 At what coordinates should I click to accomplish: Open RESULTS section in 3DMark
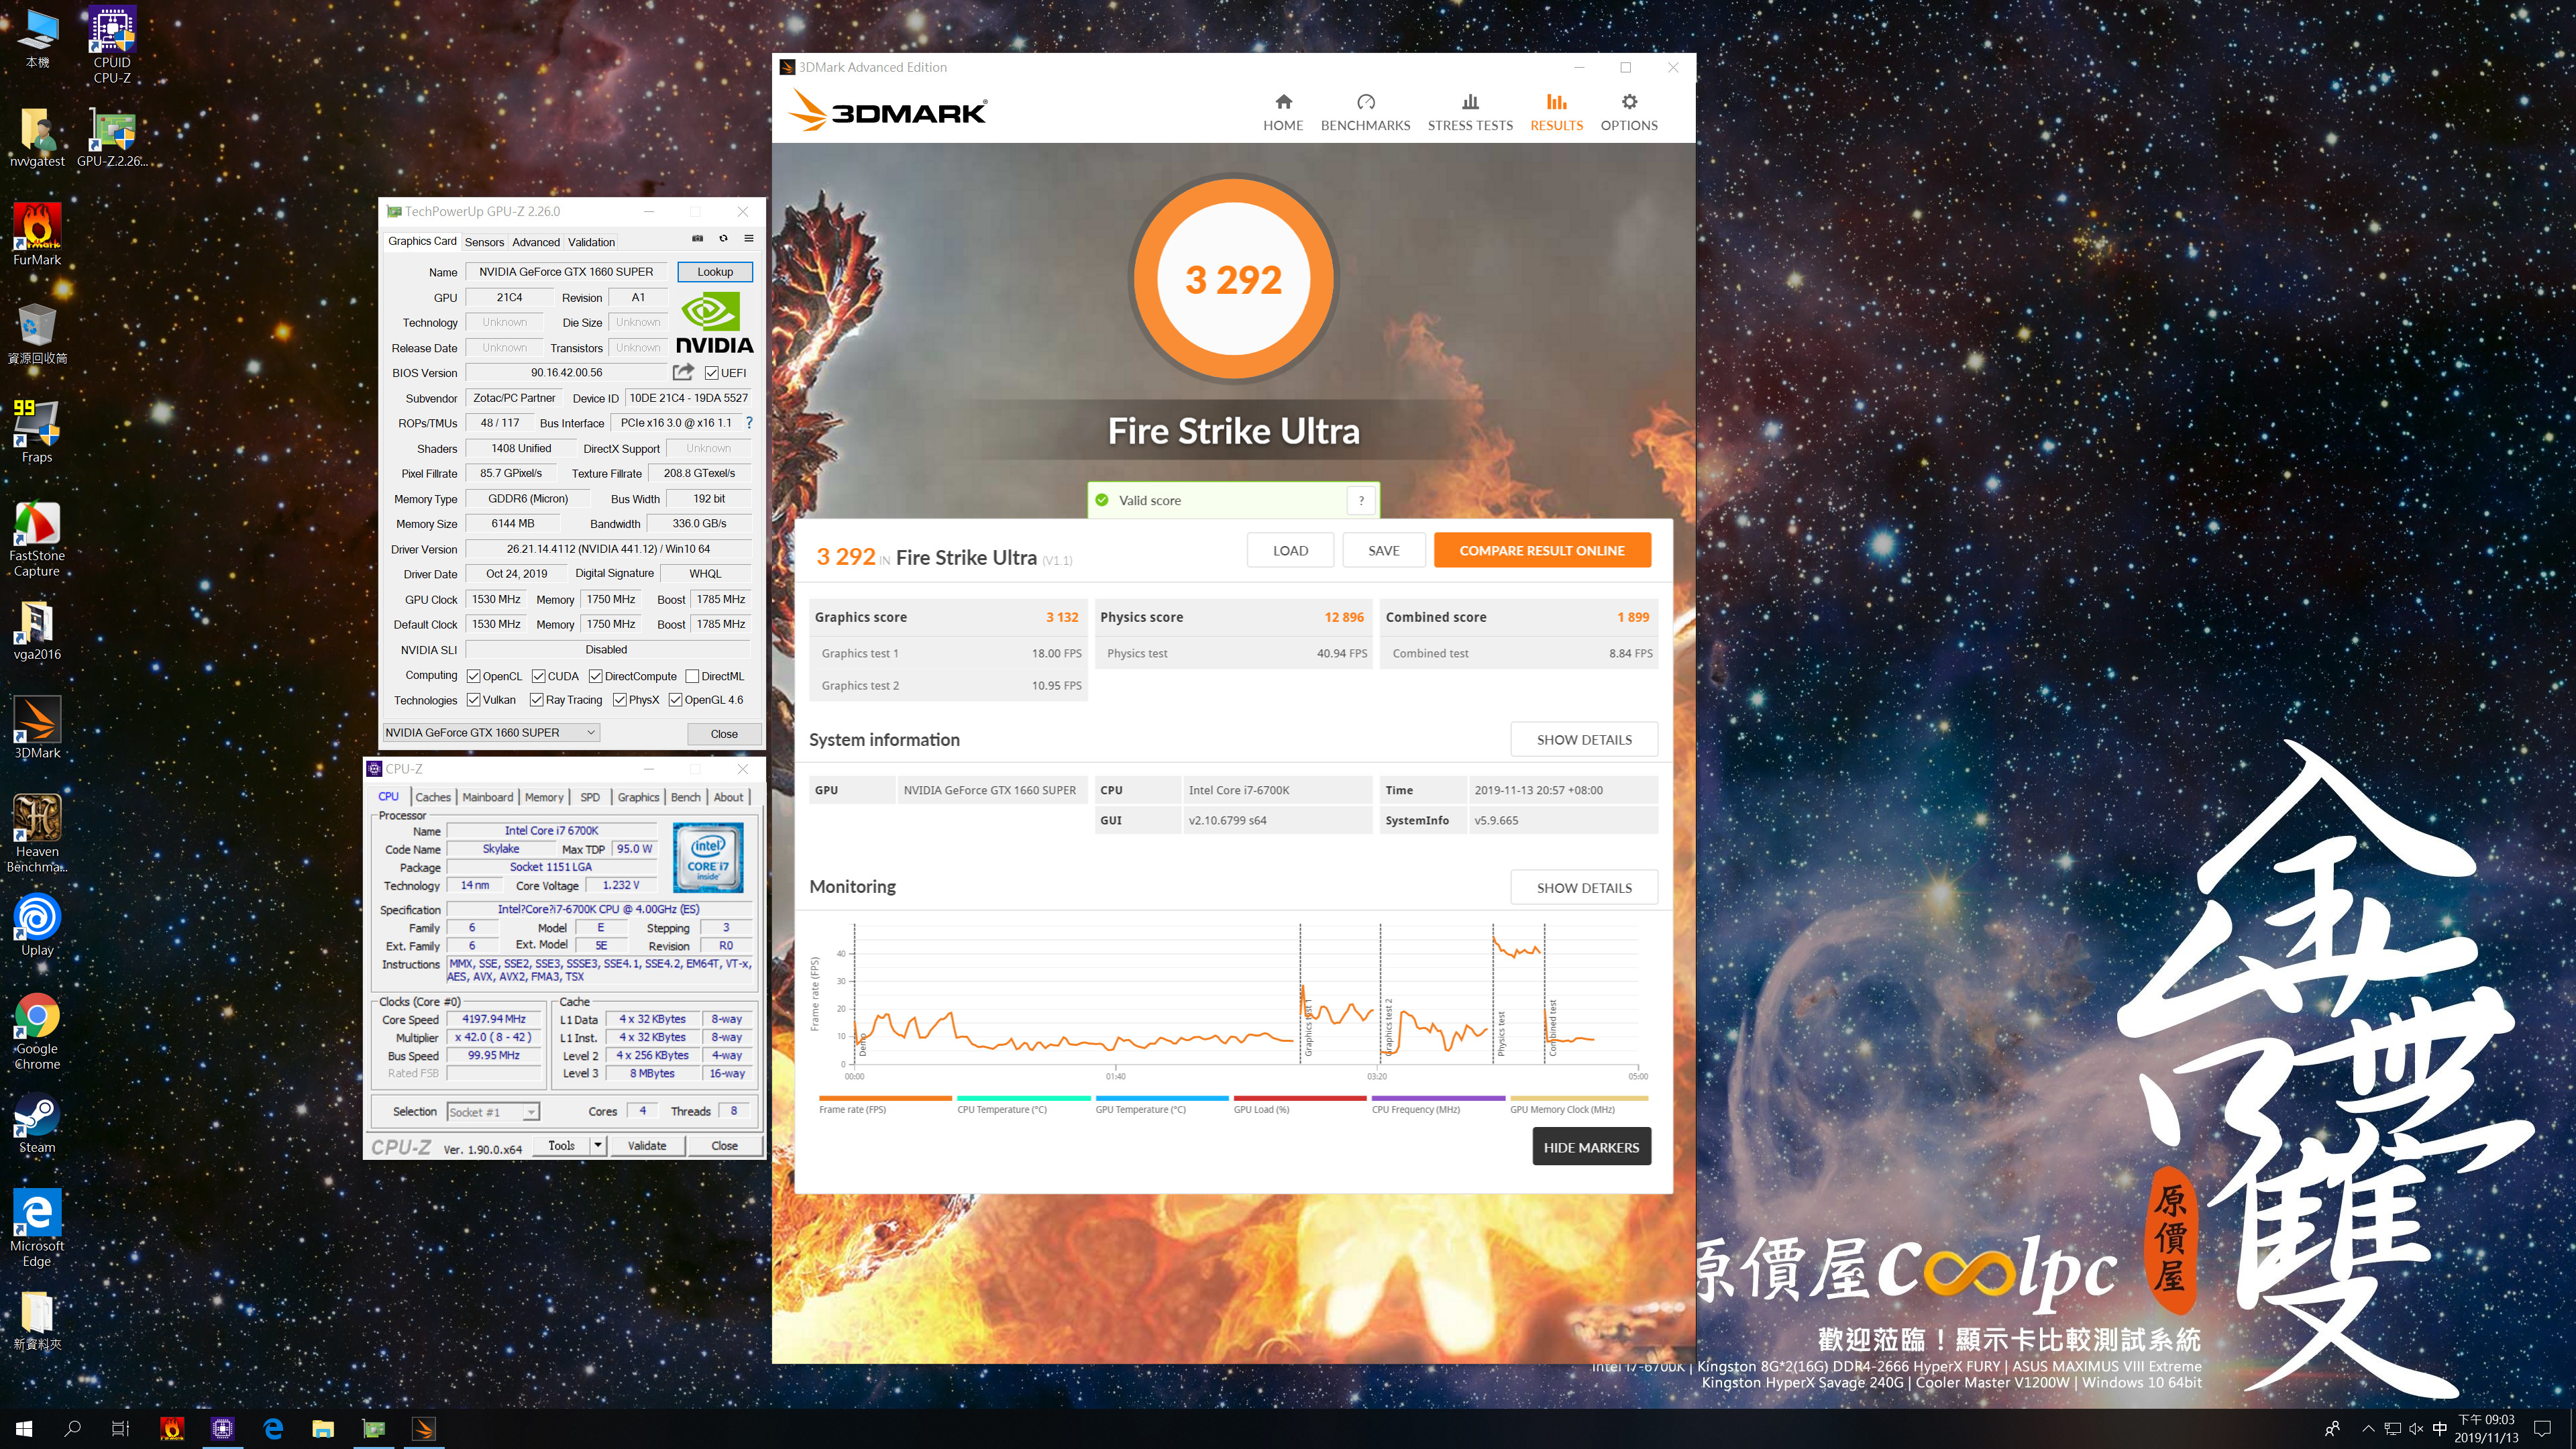coord(1556,112)
